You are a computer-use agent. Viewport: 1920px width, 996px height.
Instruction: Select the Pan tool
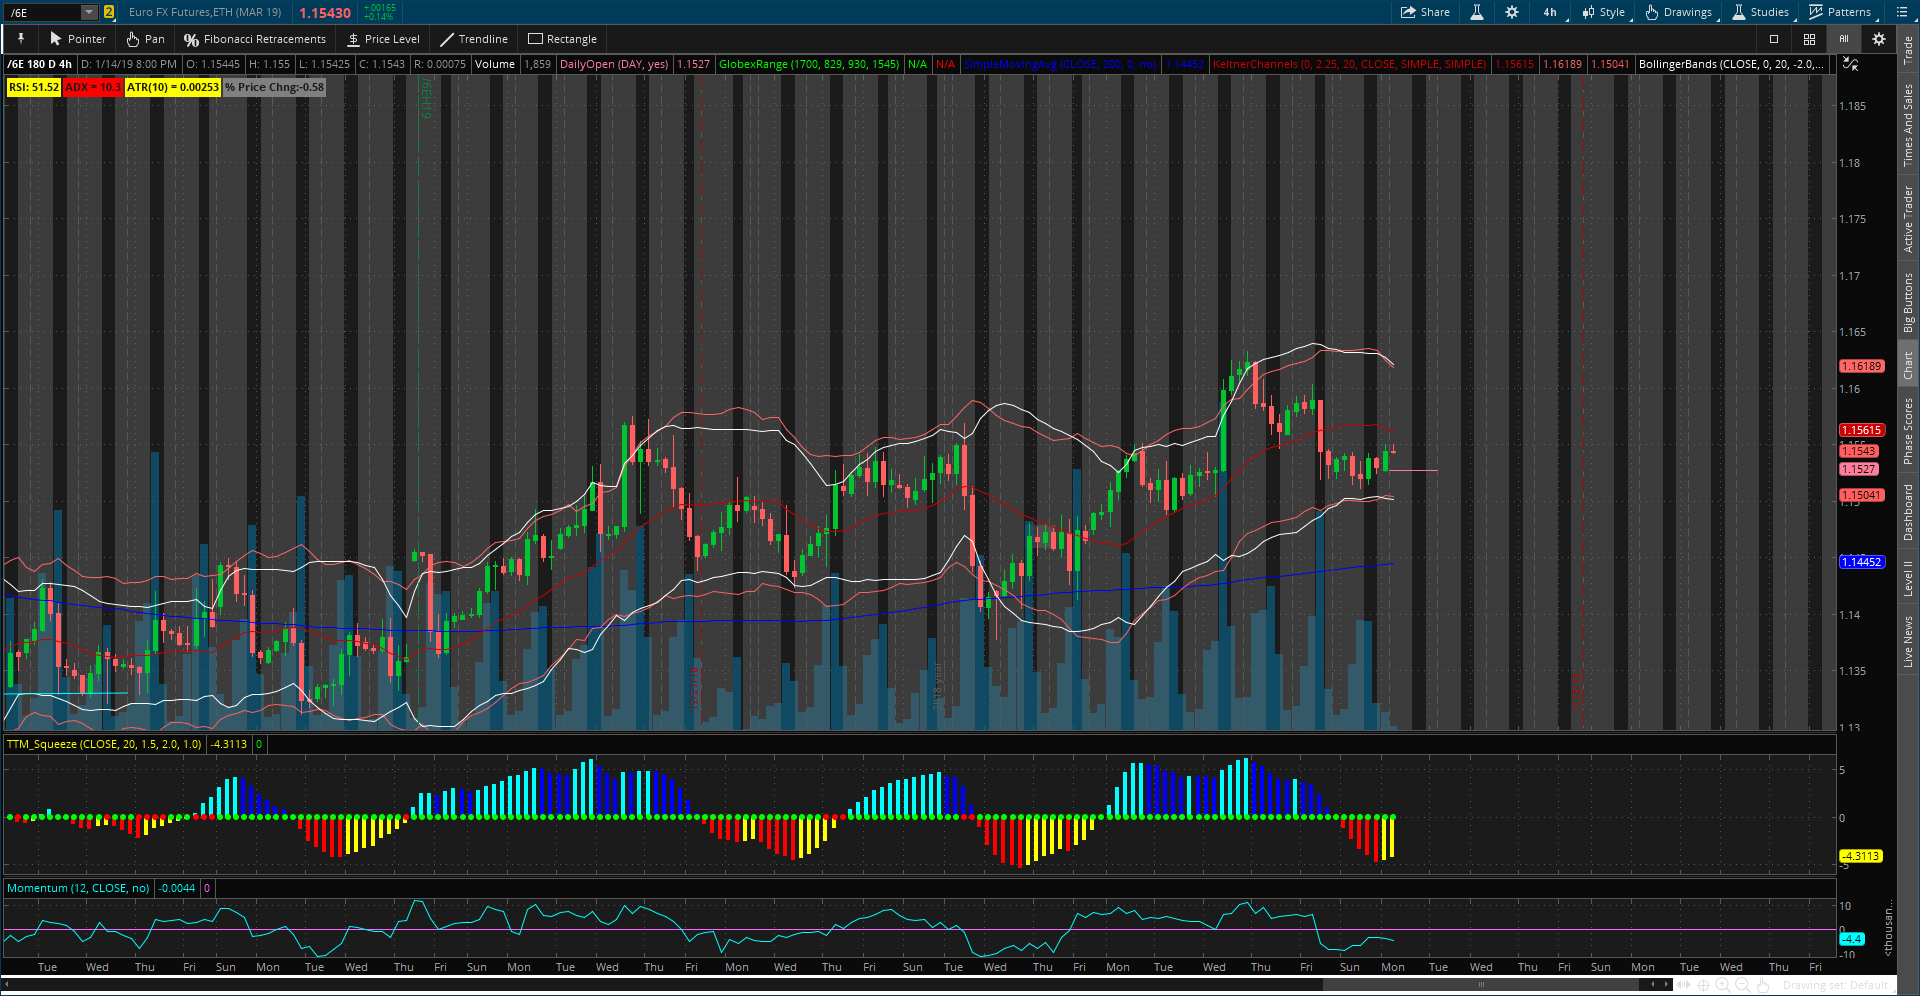tap(145, 39)
